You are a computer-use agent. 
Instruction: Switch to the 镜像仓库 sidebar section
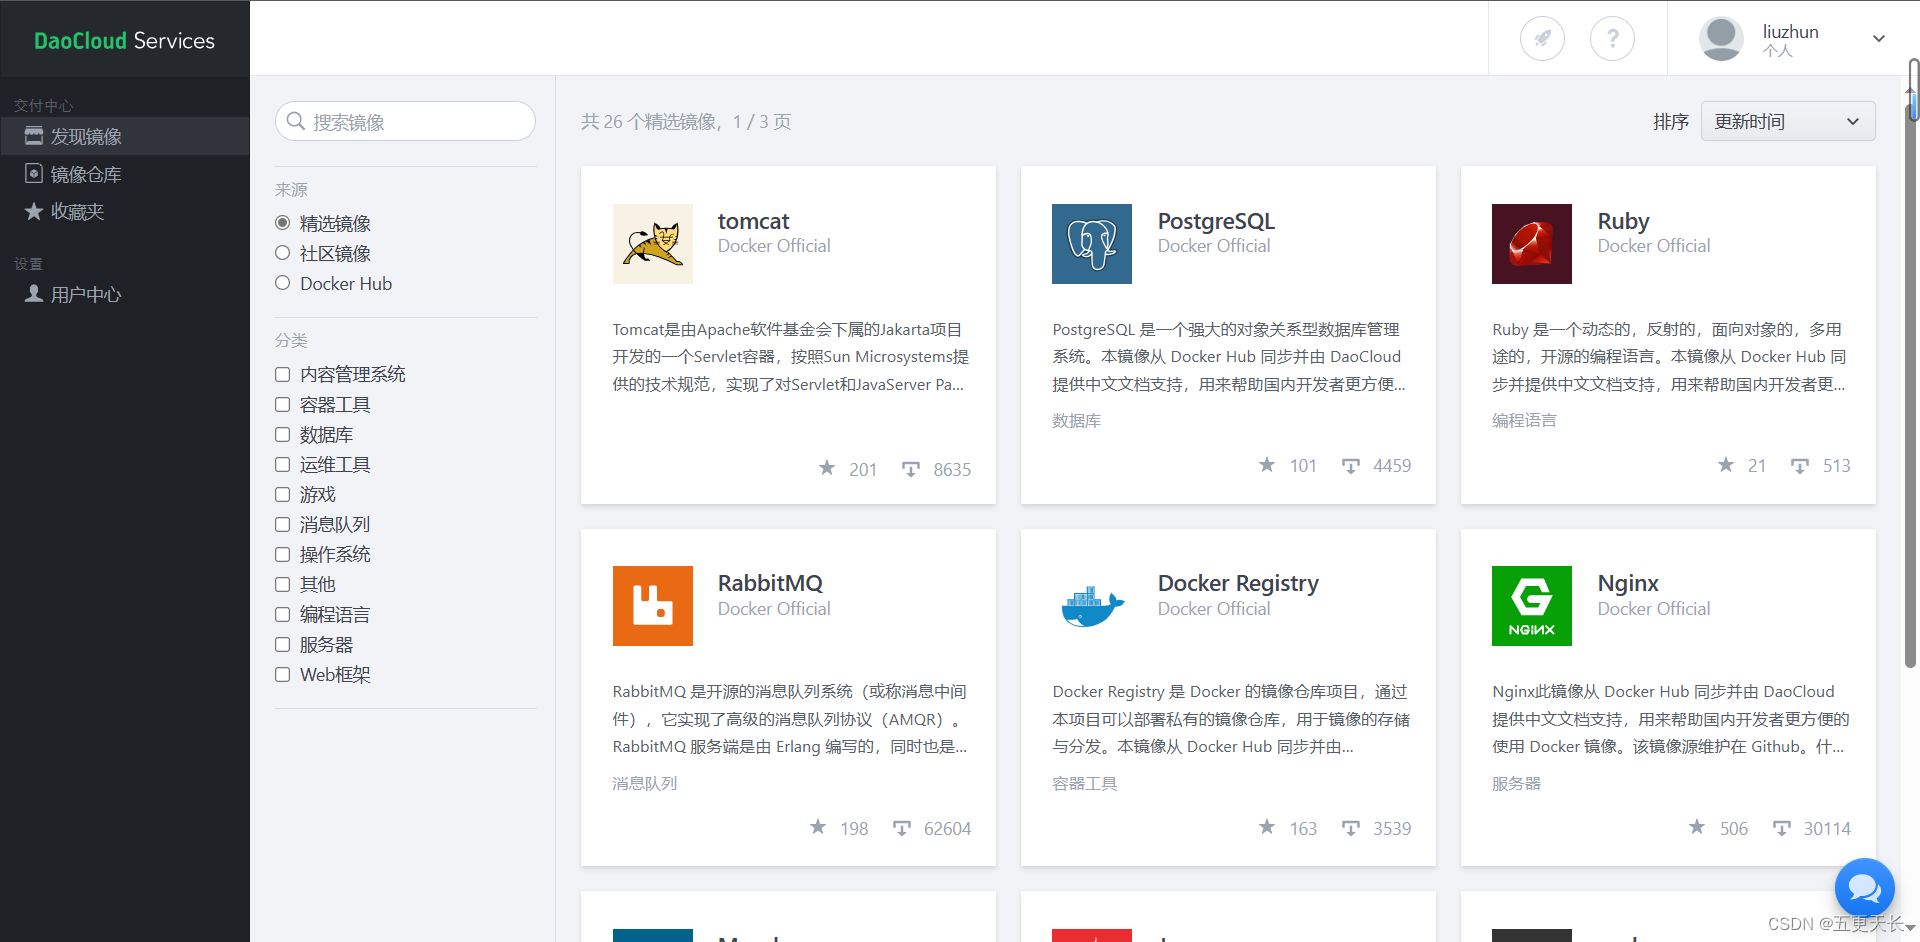(x=85, y=173)
